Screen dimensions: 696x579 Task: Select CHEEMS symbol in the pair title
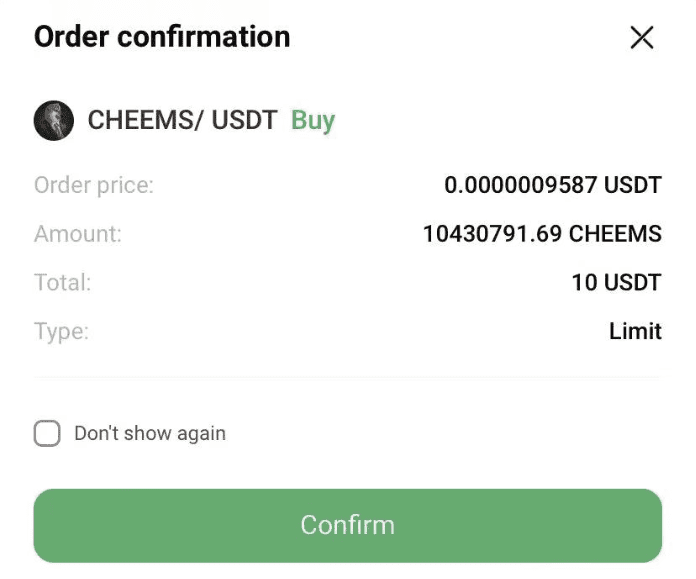click(141, 120)
